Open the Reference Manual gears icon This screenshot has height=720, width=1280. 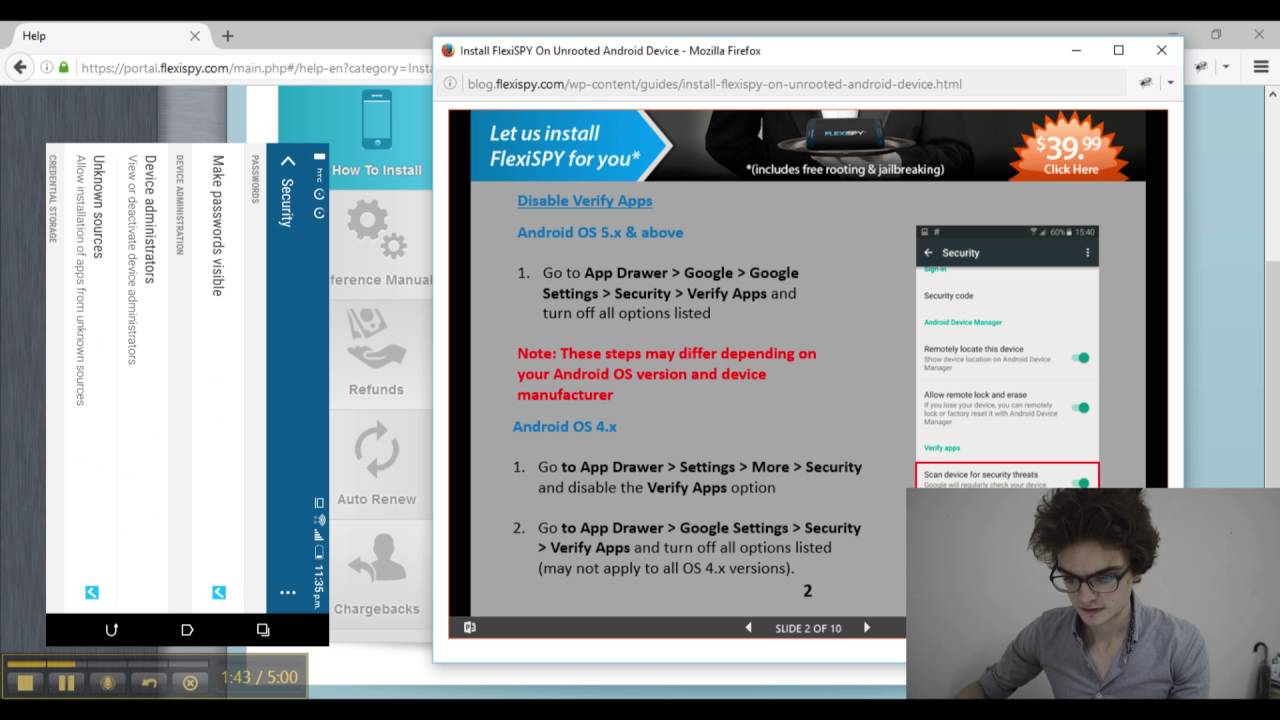point(377,230)
